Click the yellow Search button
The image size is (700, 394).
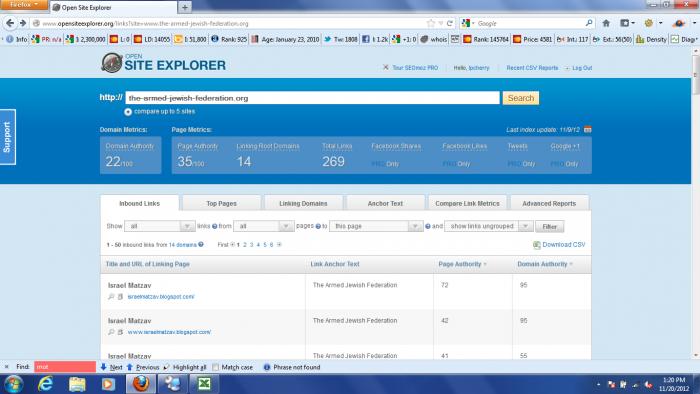[x=521, y=98]
